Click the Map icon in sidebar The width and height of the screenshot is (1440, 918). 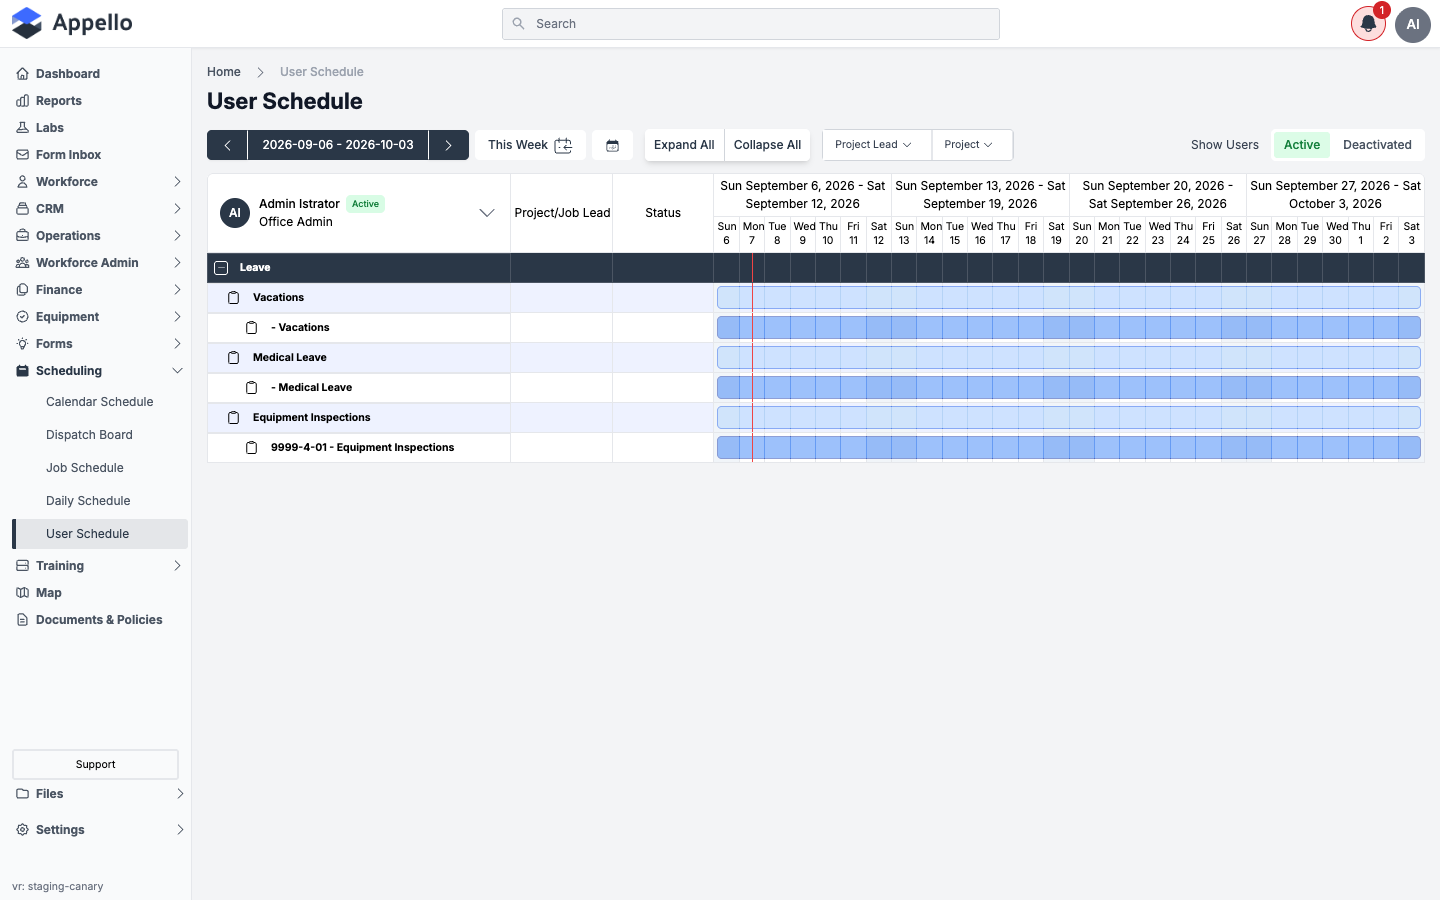coord(22,593)
